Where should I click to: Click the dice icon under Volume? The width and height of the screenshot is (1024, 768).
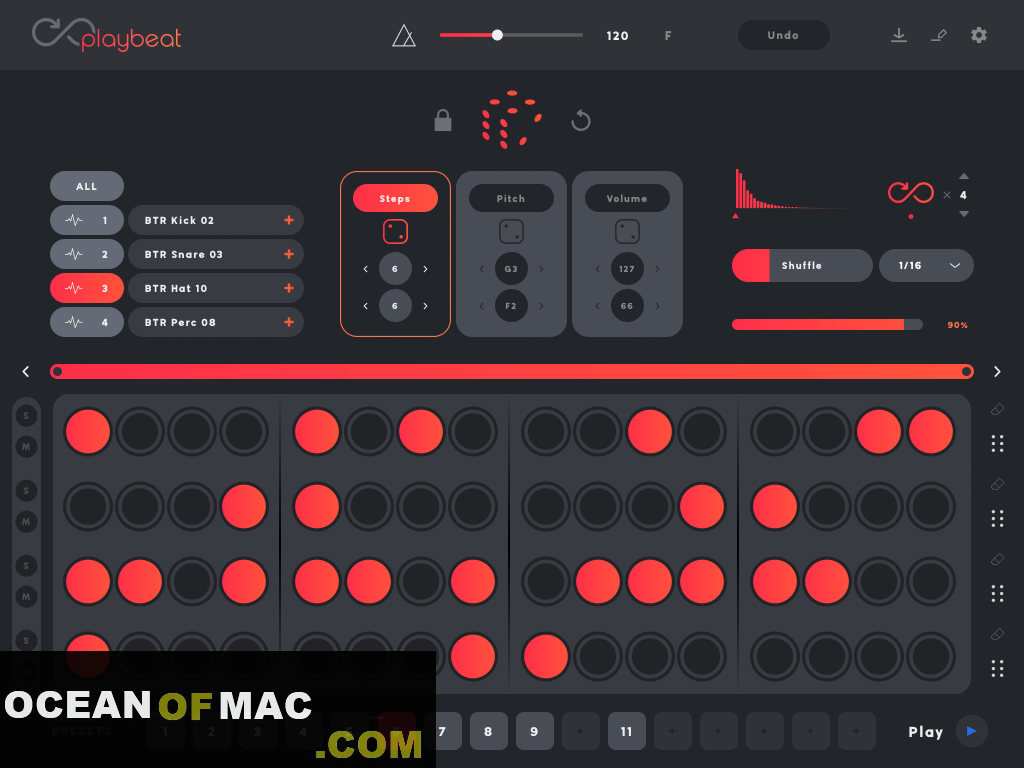coord(627,232)
